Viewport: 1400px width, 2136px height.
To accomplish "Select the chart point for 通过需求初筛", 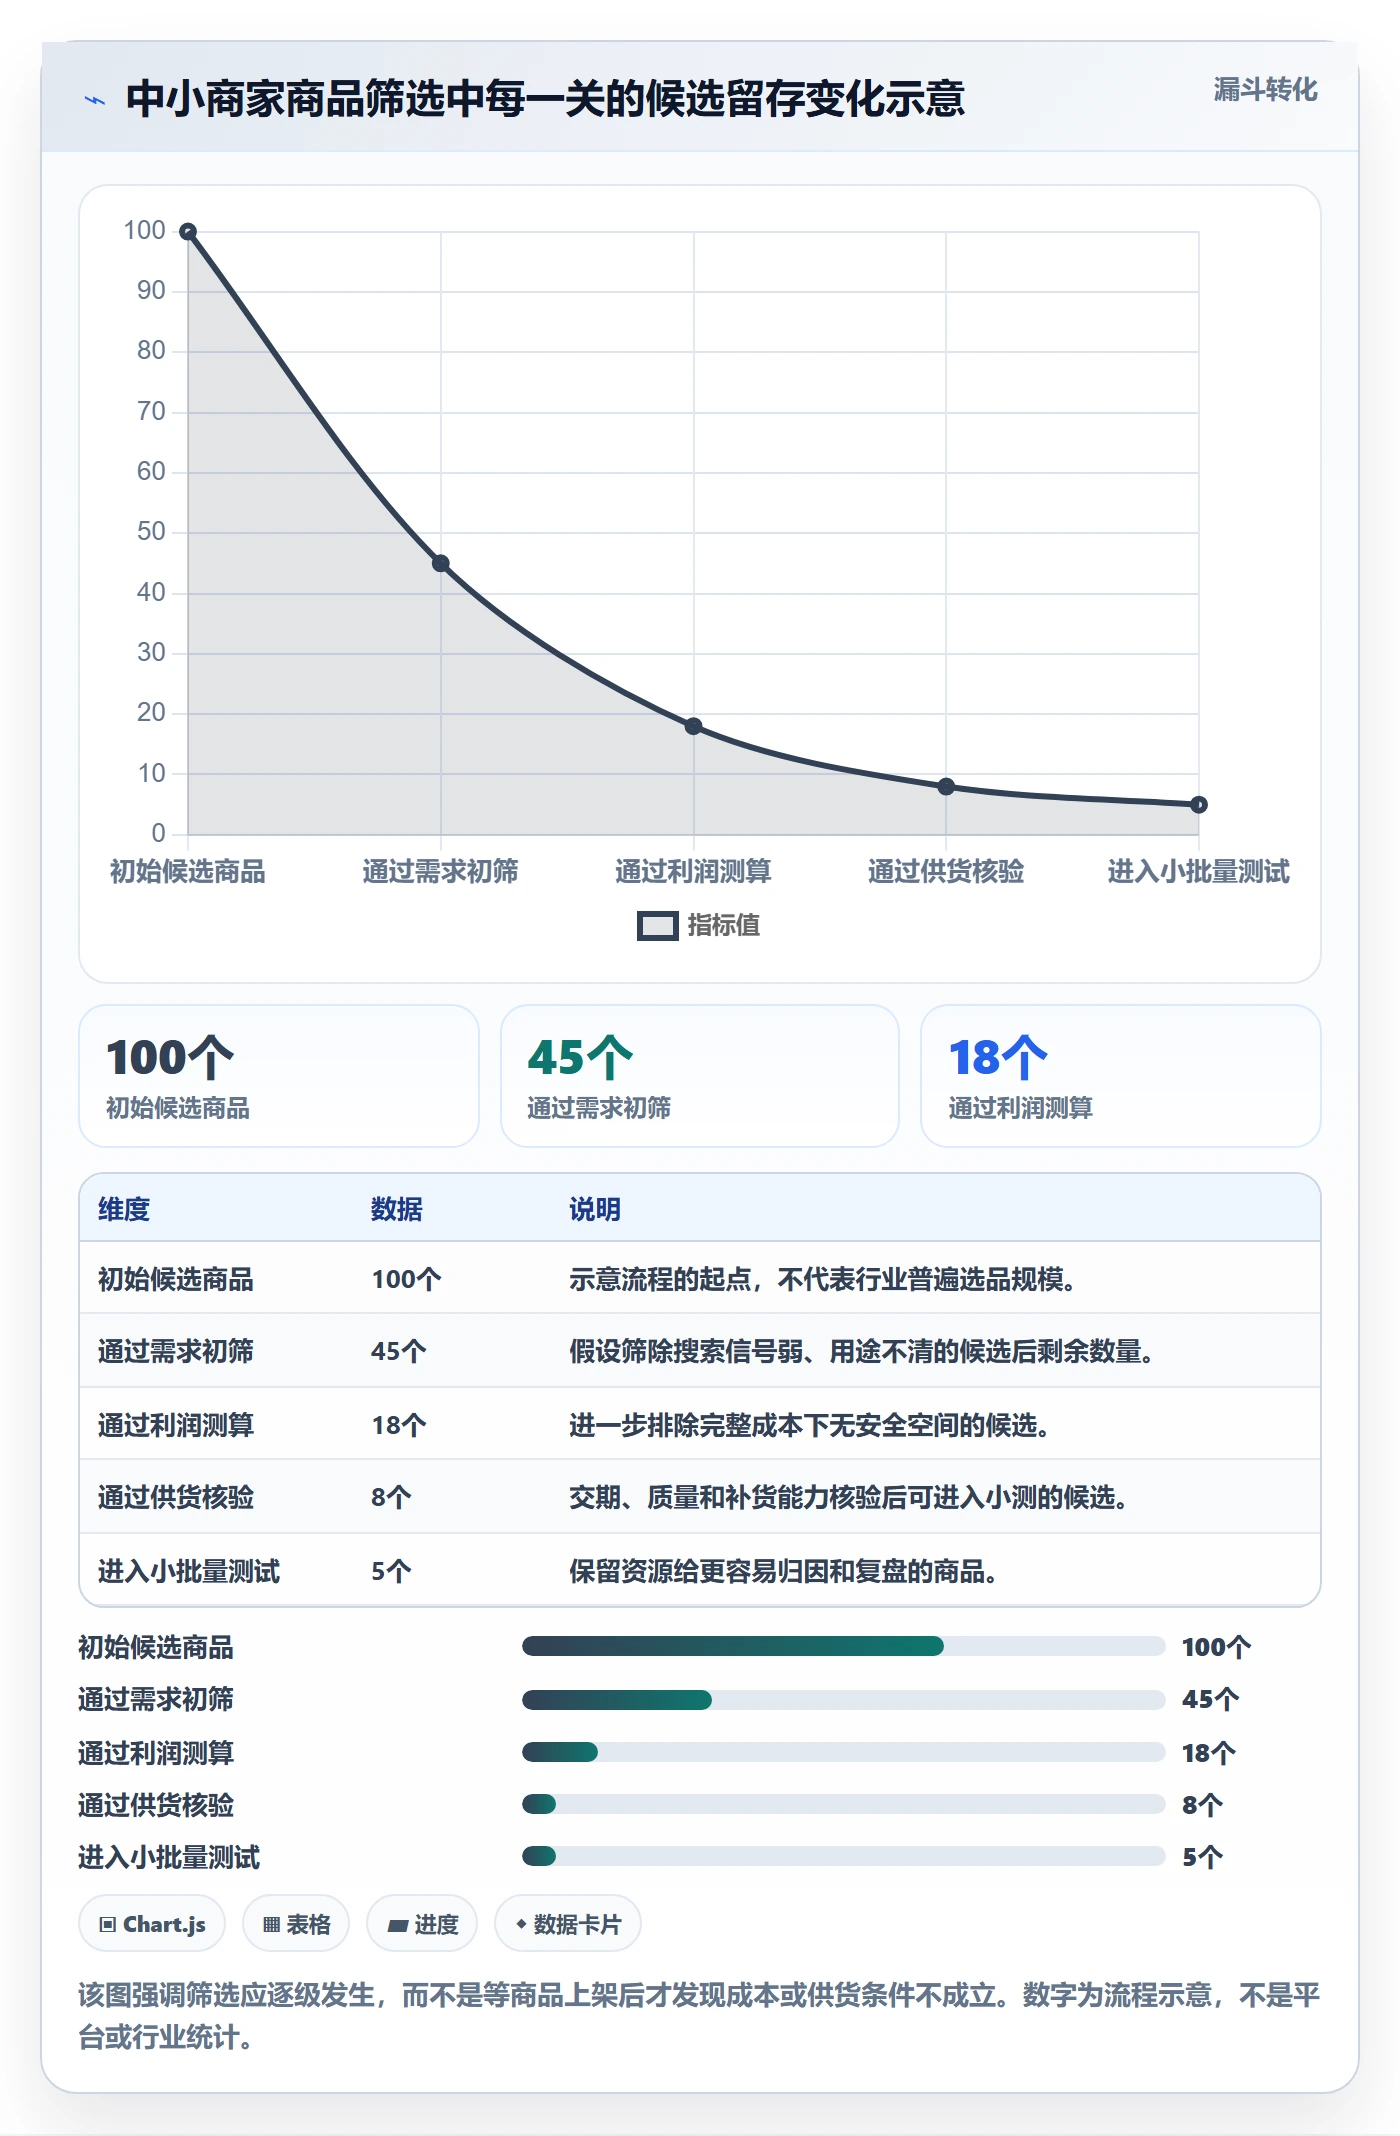I will coord(441,564).
